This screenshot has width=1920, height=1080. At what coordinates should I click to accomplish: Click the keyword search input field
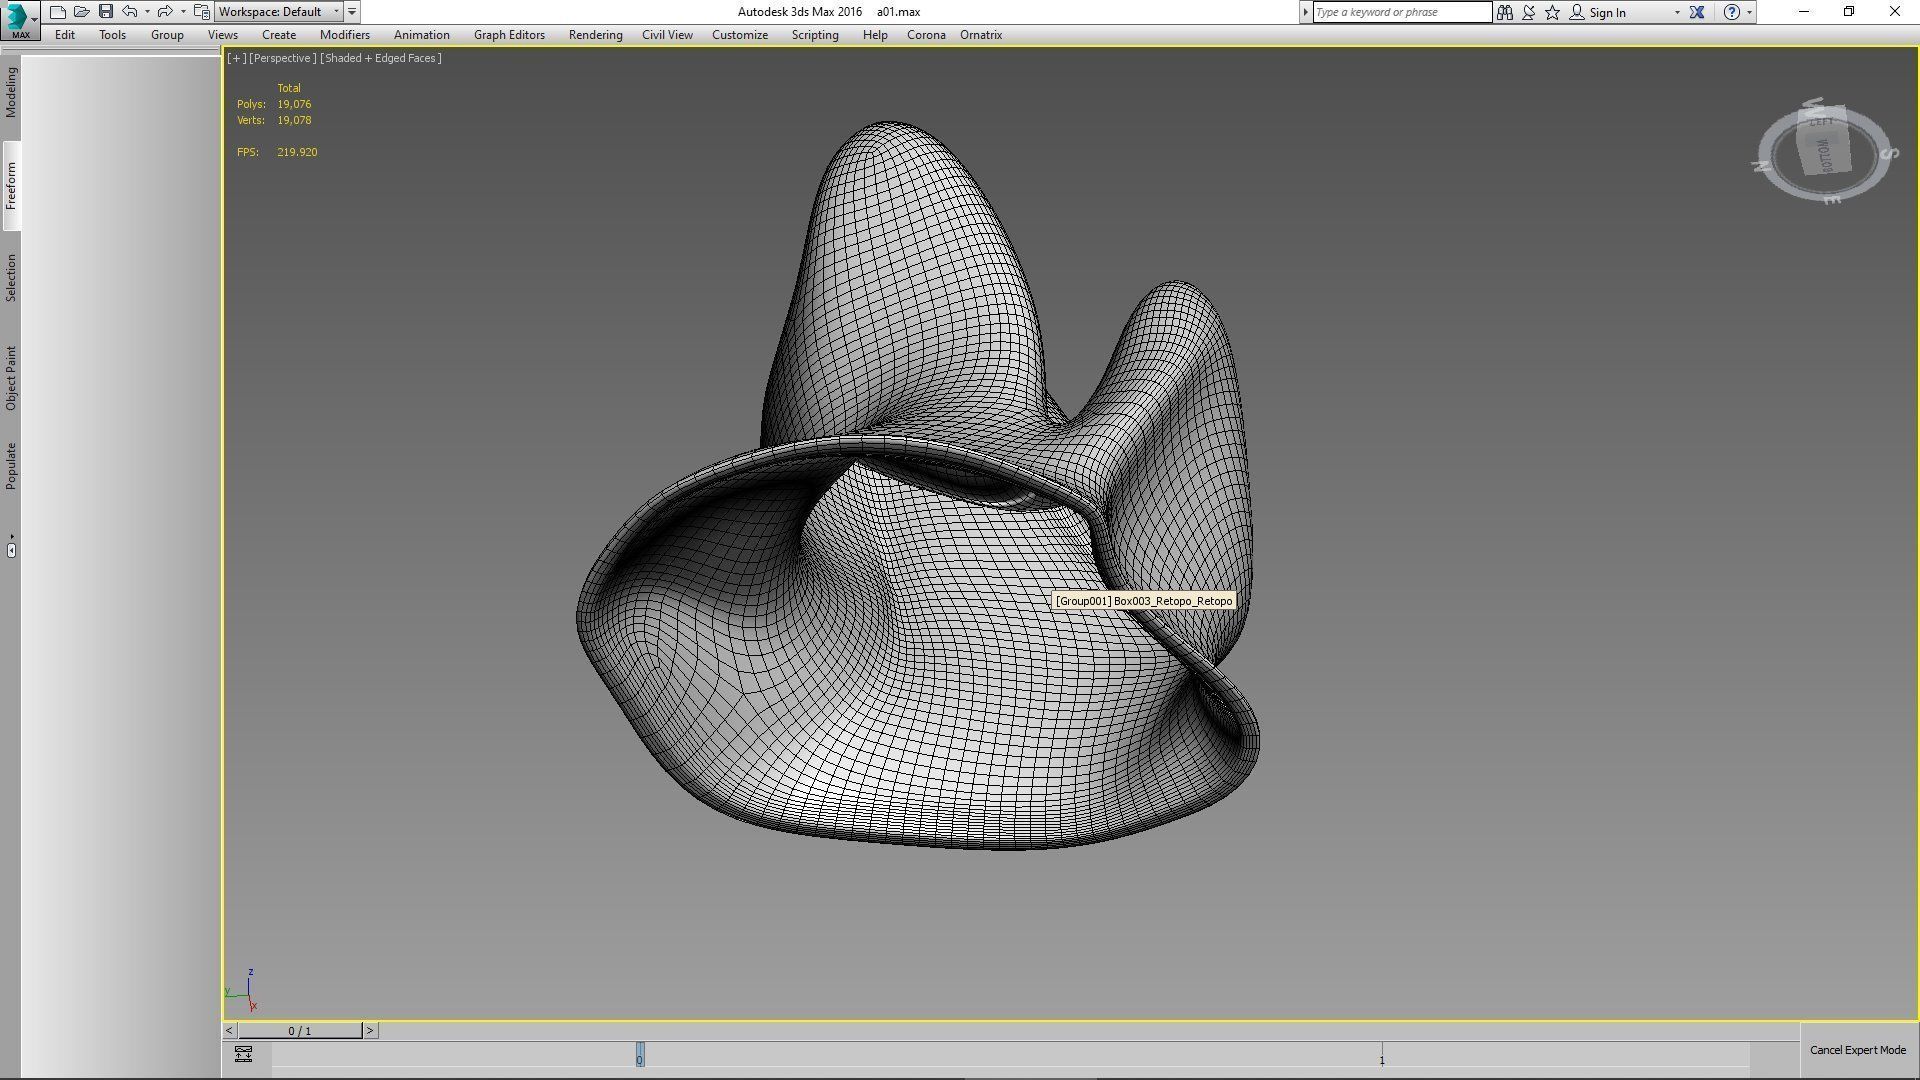coord(1401,12)
